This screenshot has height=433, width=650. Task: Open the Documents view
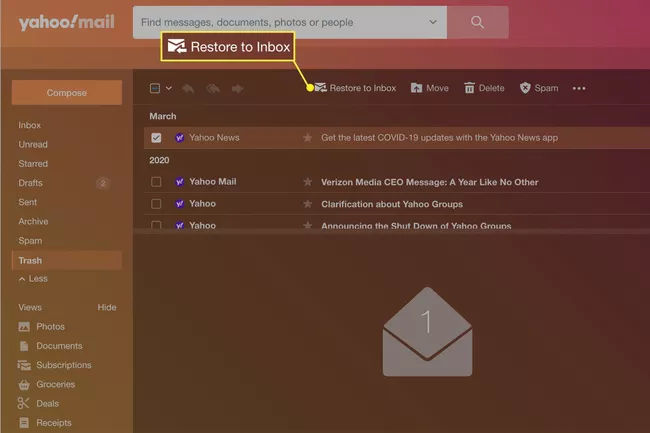click(x=50, y=346)
